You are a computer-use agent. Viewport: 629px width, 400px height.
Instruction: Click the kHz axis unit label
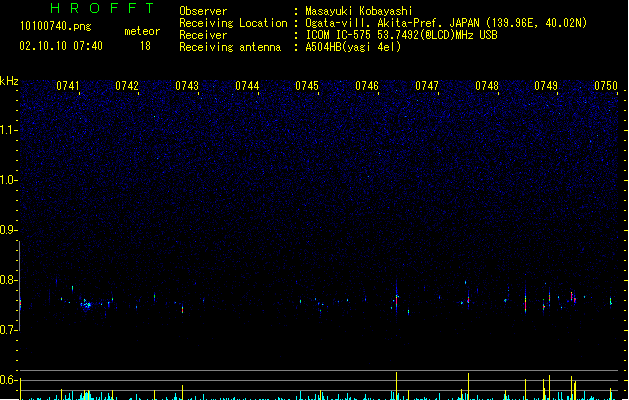[9, 81]
